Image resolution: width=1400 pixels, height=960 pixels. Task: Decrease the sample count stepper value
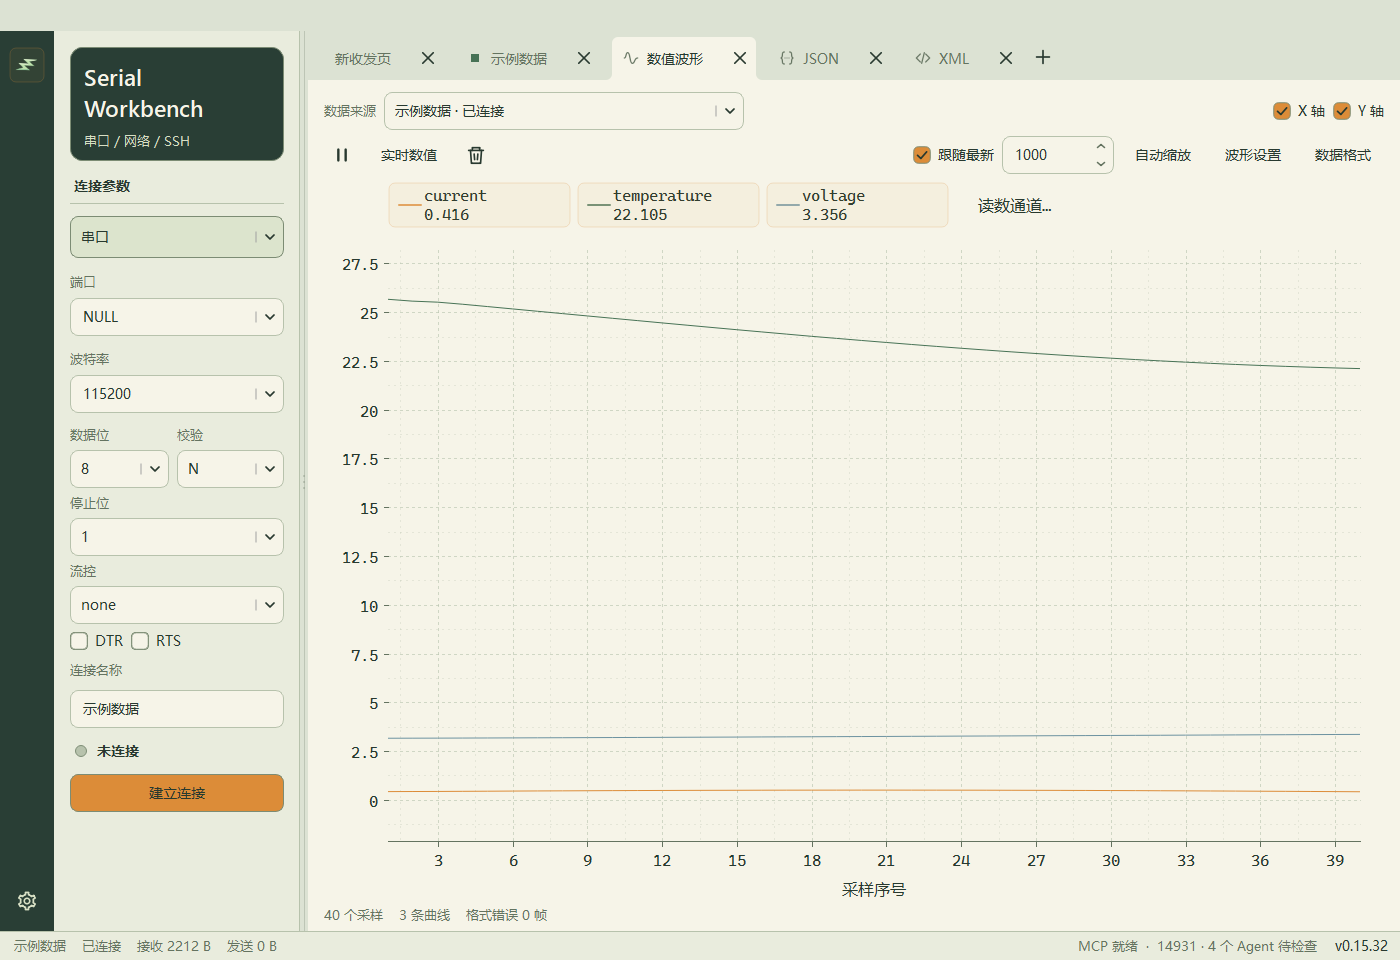(1101, 164)
